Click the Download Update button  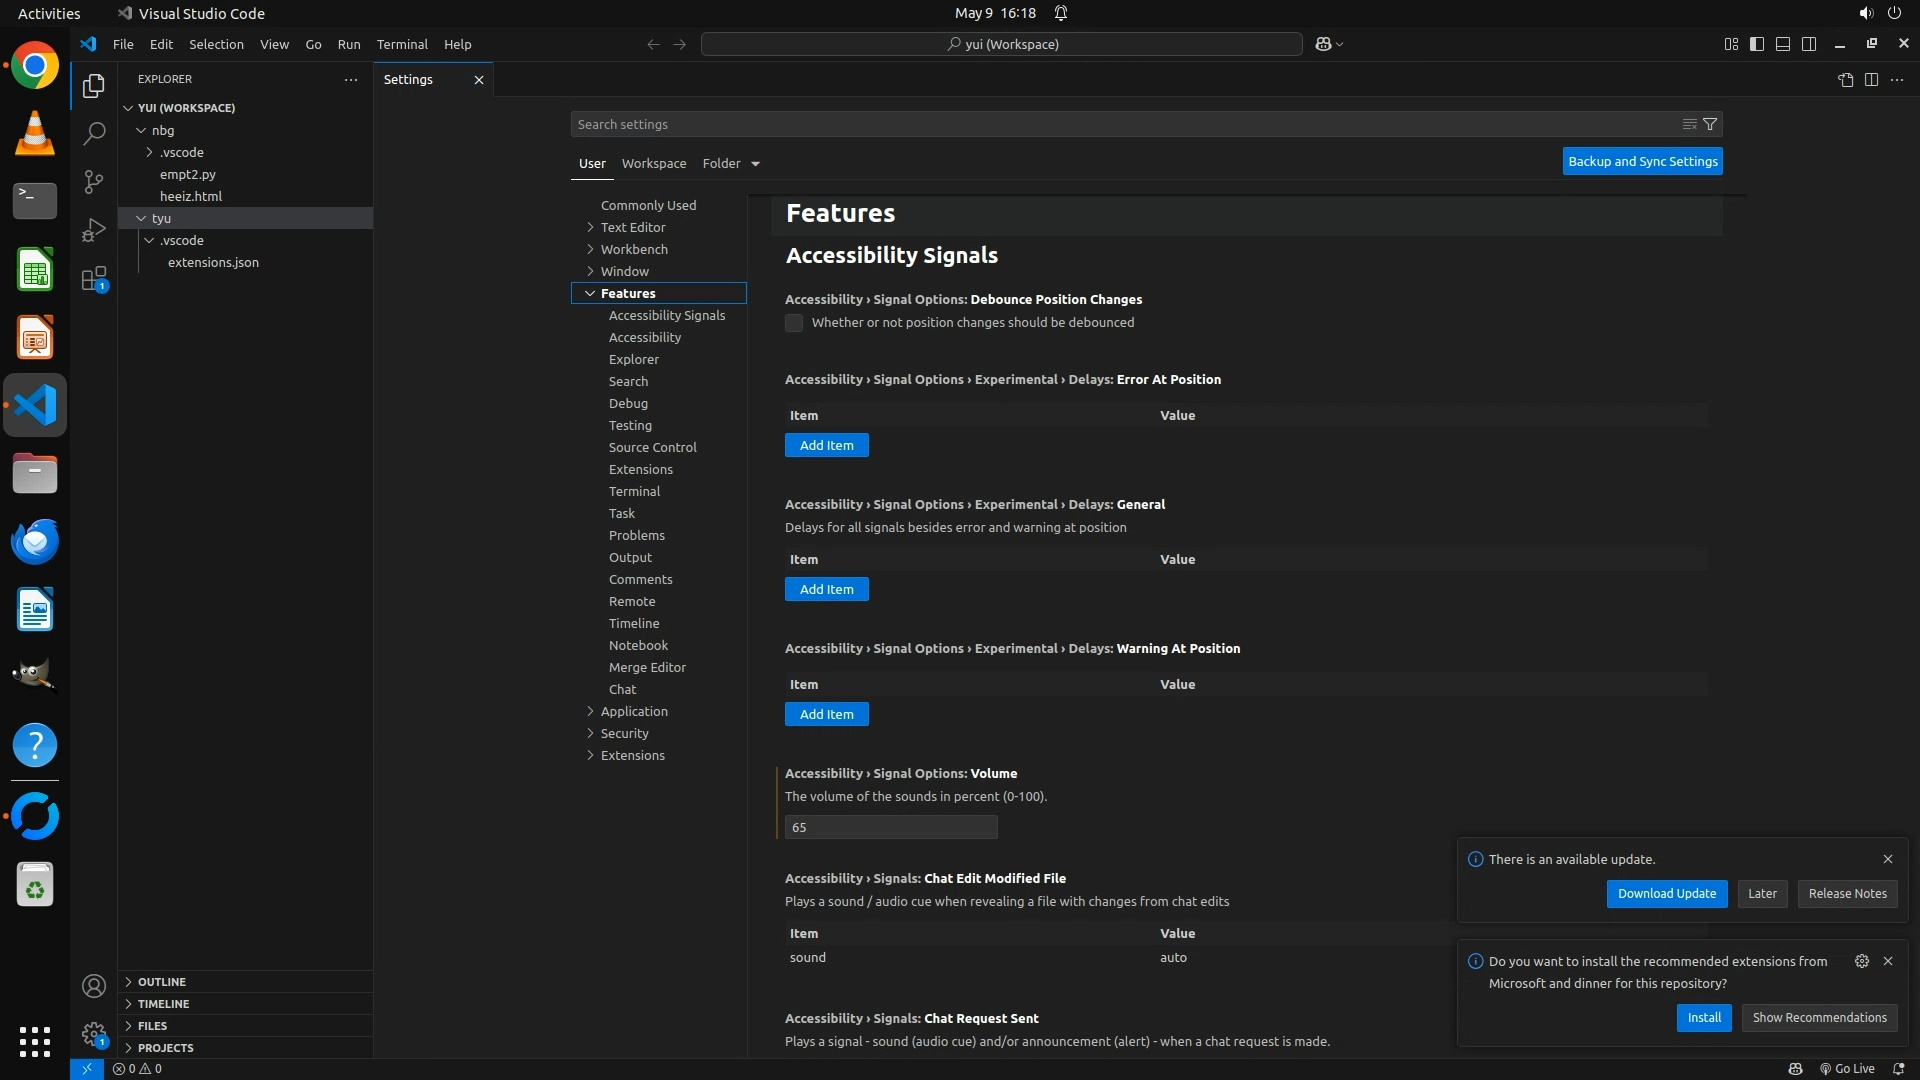1666,894
